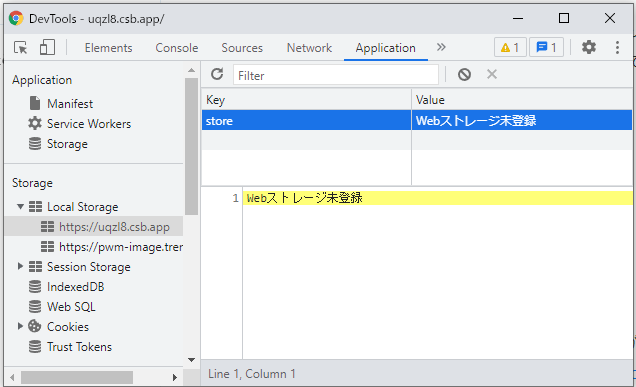
Task: Delete selected entry with X icon
Action: pyautogui.click(x=492, y=74)
